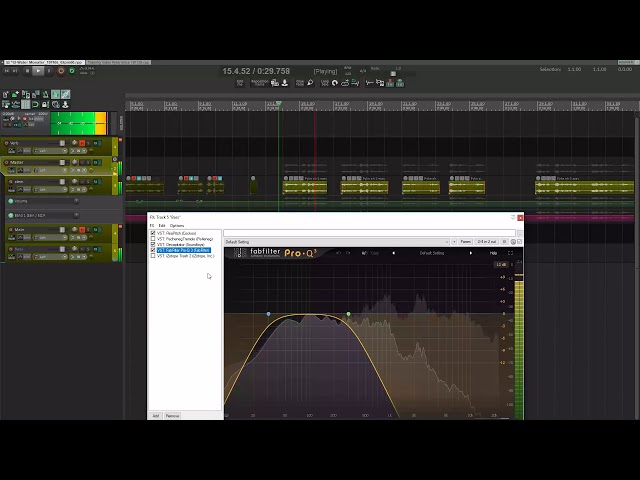The image size is (640, 480).
Task: Click the Pro-Q 3 redo arrow
Action: (348, 253)
